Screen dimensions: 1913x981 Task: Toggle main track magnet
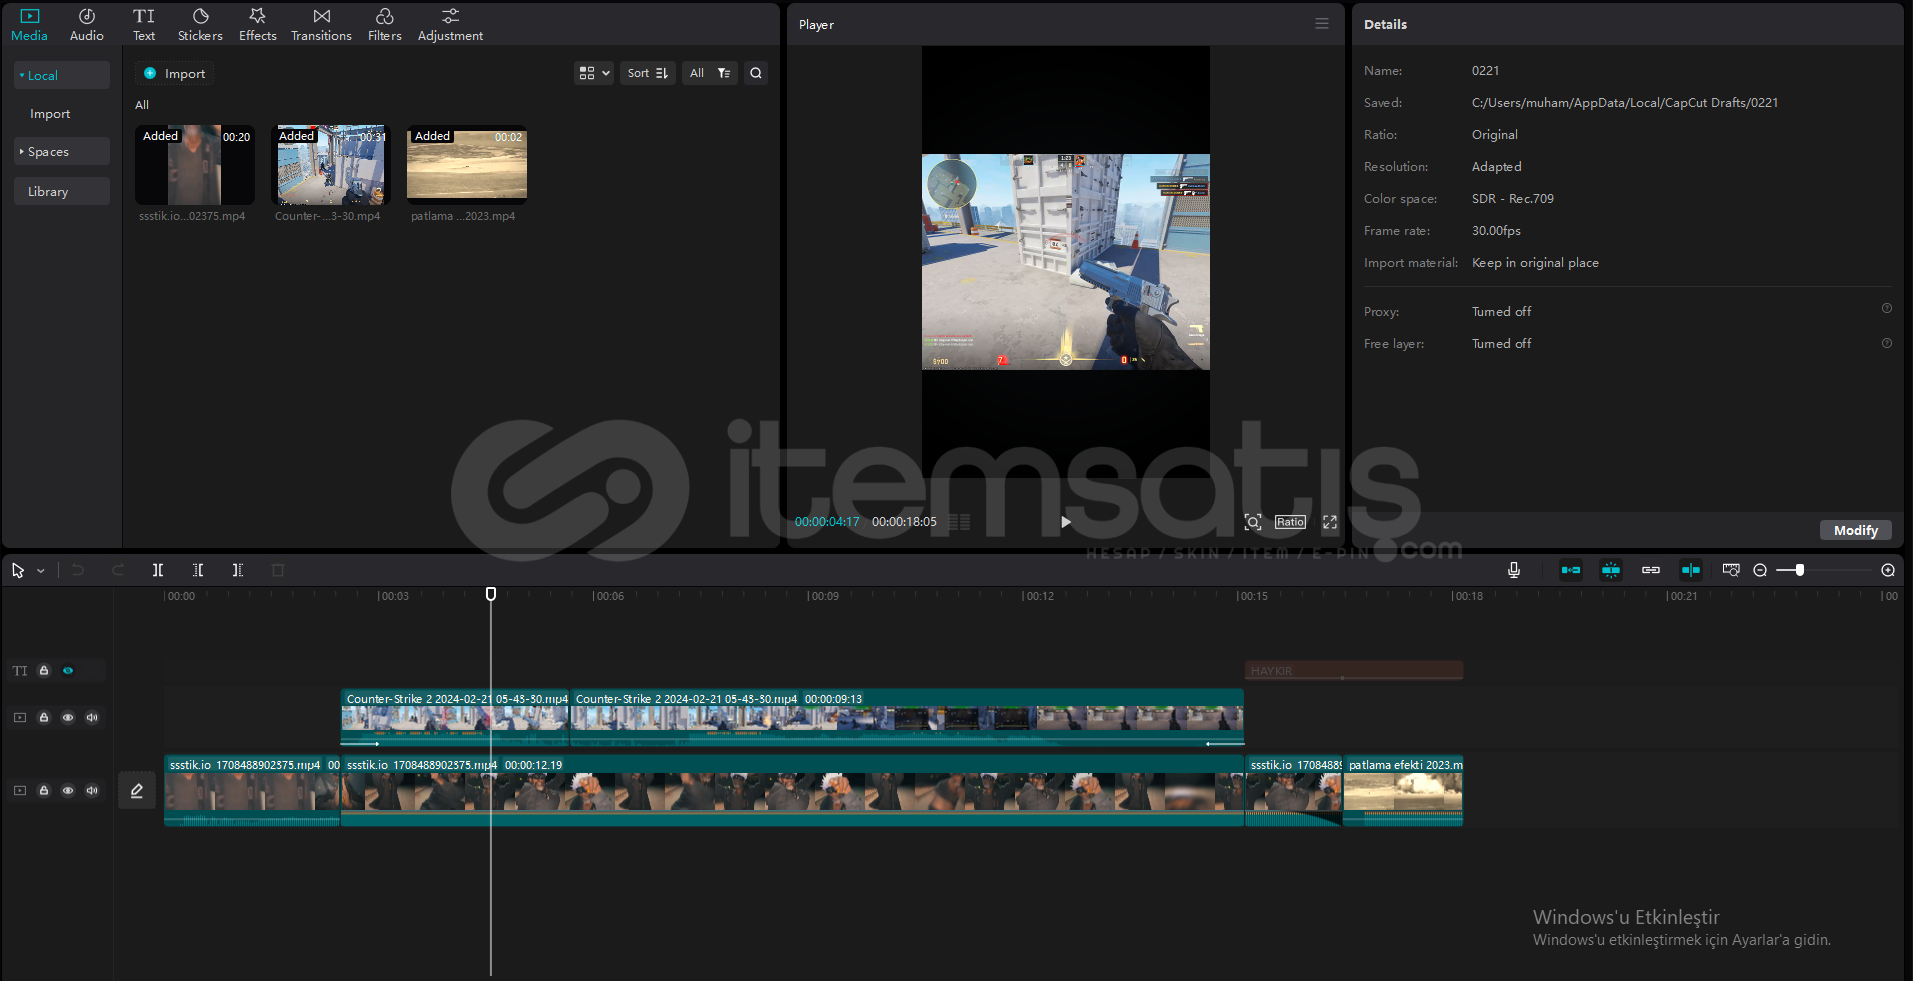(1571, 570)
